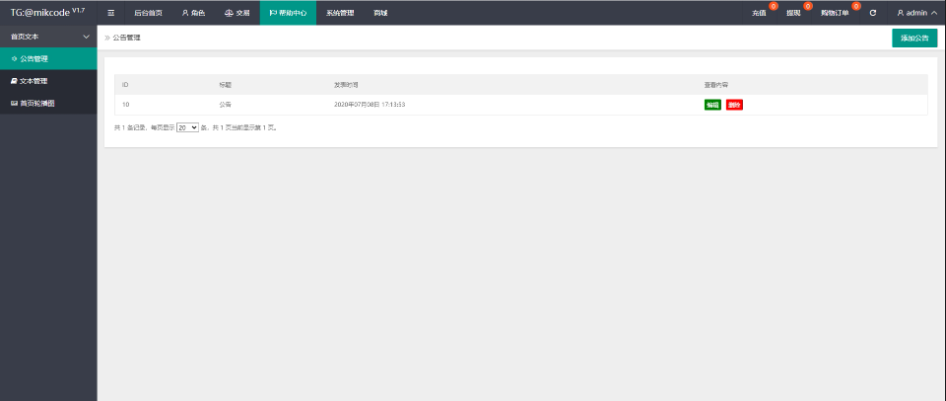The width and height of the screenshot is (946, 401).
Task: Open the 充值 notifications entry
Action: point(760,13)
